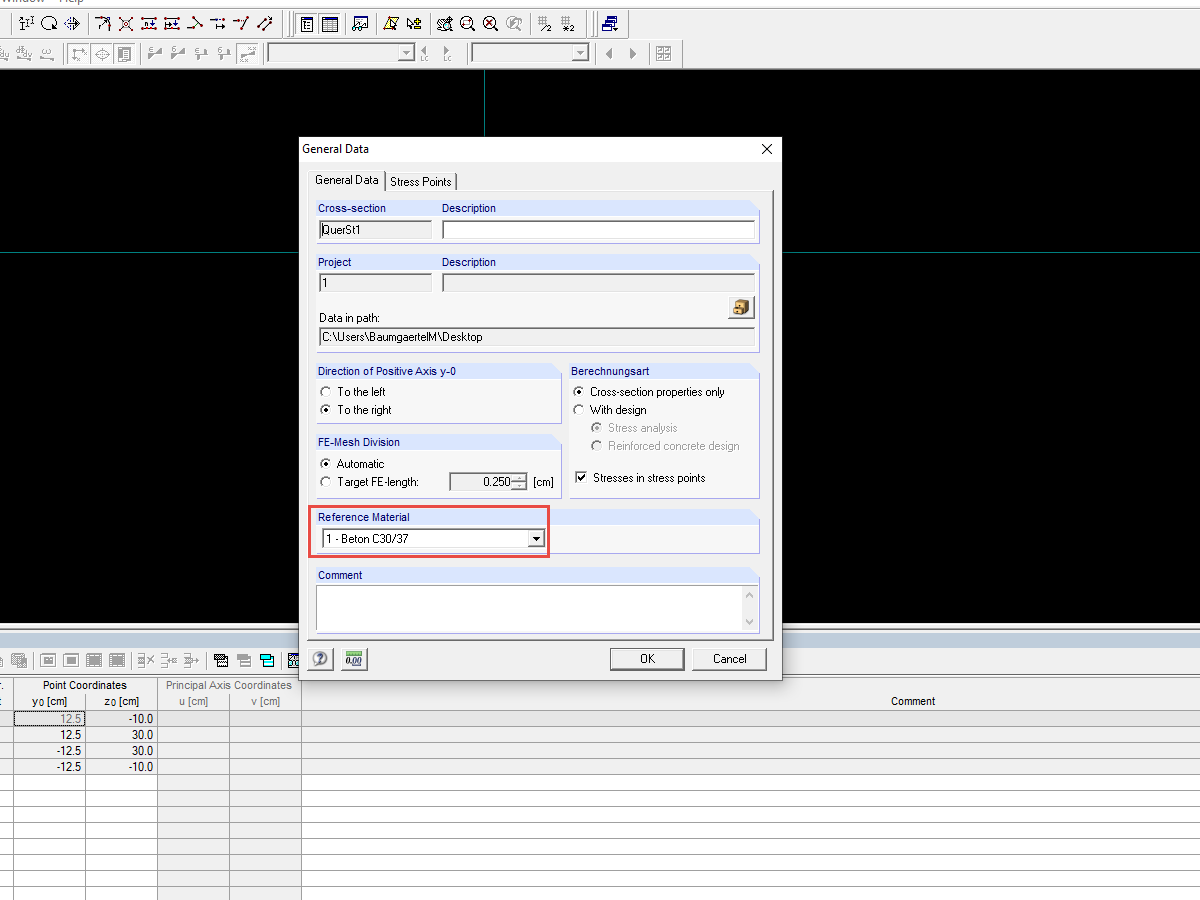
Task: Close the General Data dialog
Action: (767, 149)
